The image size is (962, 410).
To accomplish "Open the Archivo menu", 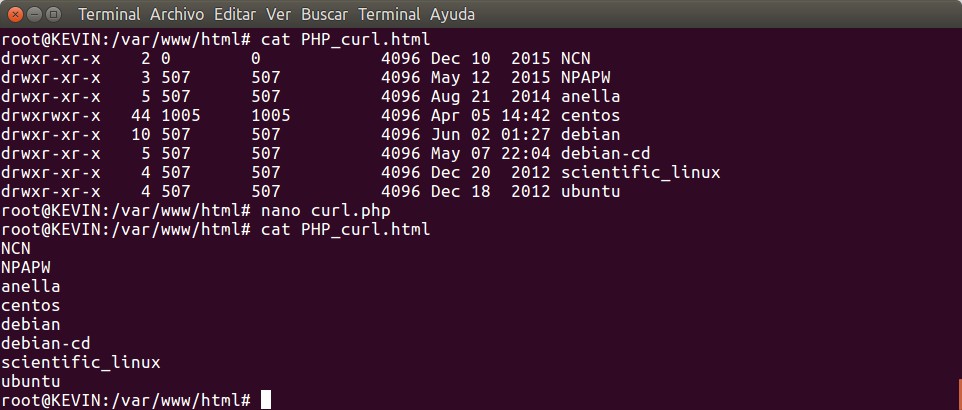I will tap(177, 15).
